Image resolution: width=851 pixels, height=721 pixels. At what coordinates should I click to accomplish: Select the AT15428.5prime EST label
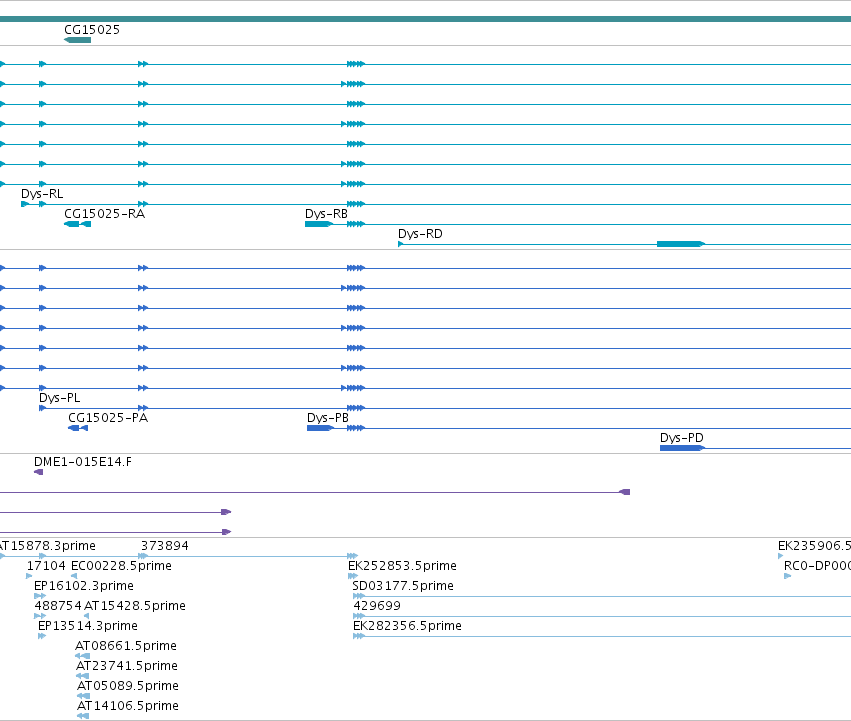click(135, 606)
